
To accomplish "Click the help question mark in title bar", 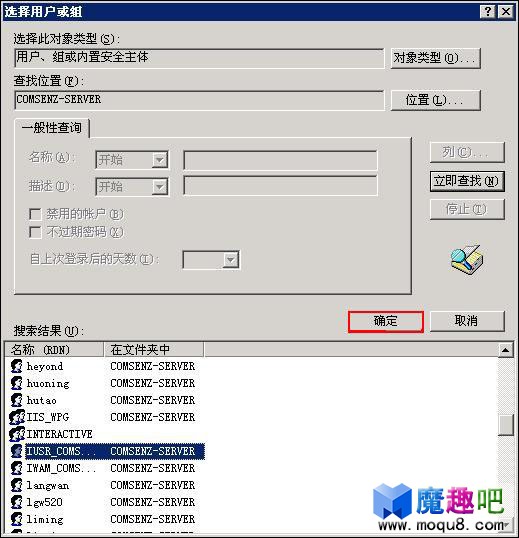I will click(x=488, y=12).
